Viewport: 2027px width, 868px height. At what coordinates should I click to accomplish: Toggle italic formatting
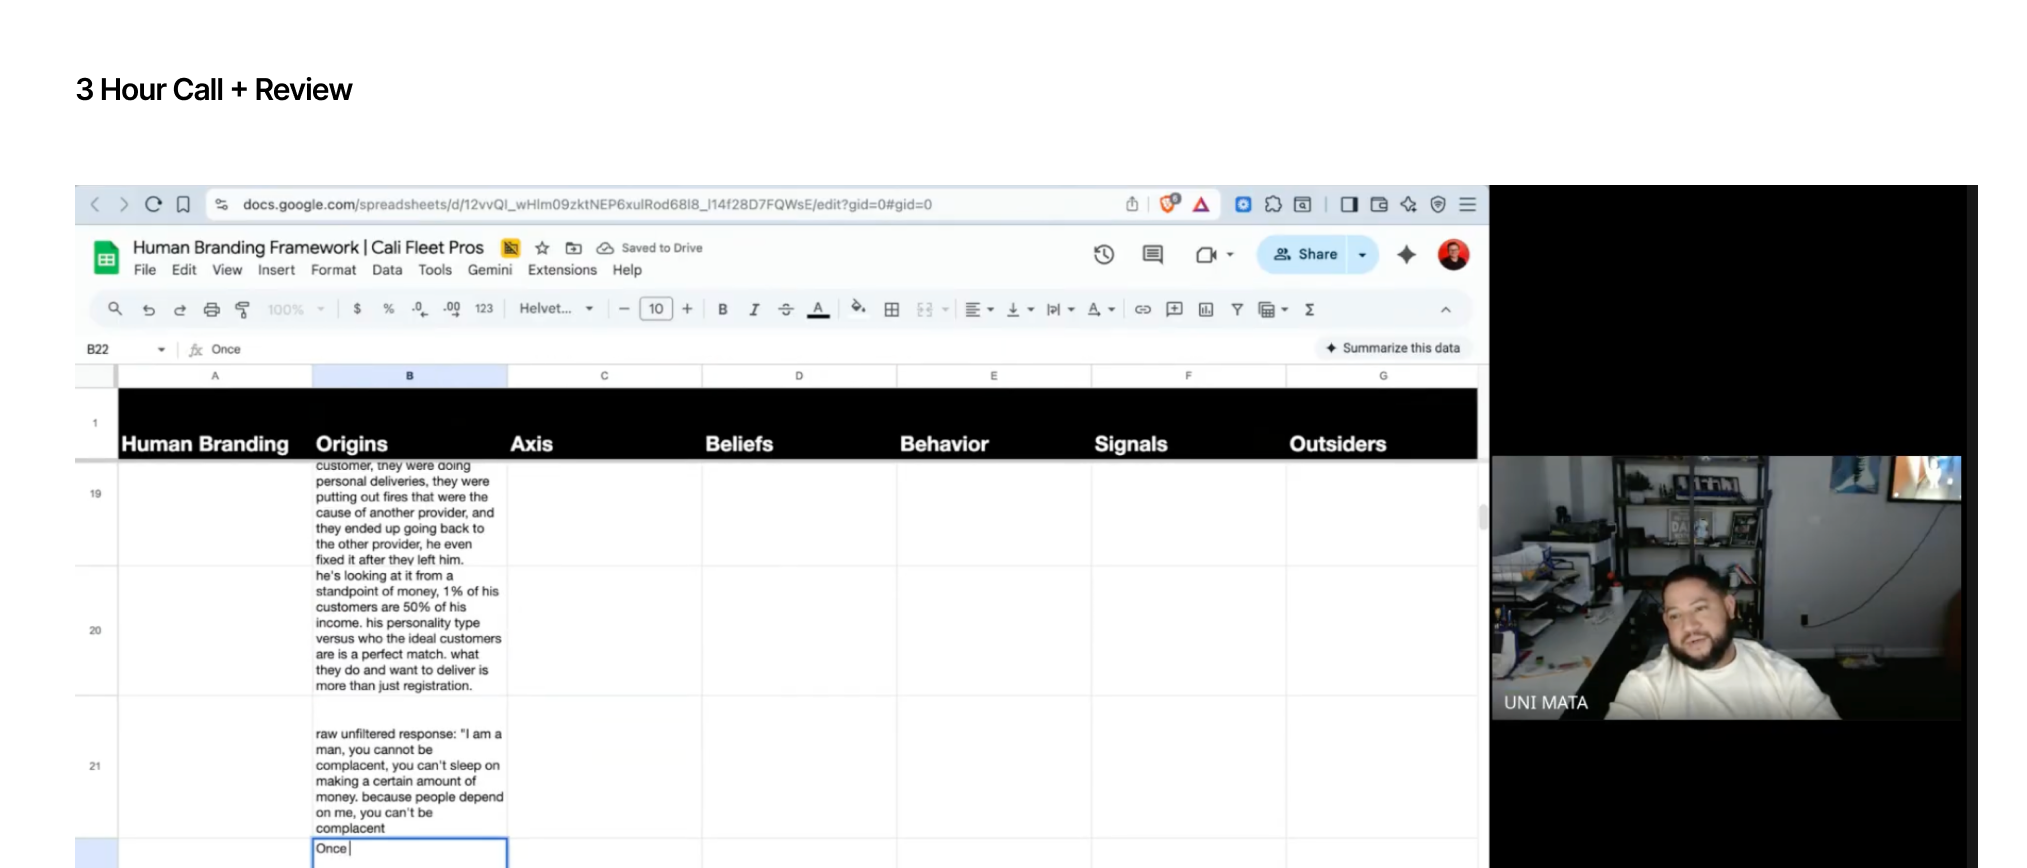point(754,310)
